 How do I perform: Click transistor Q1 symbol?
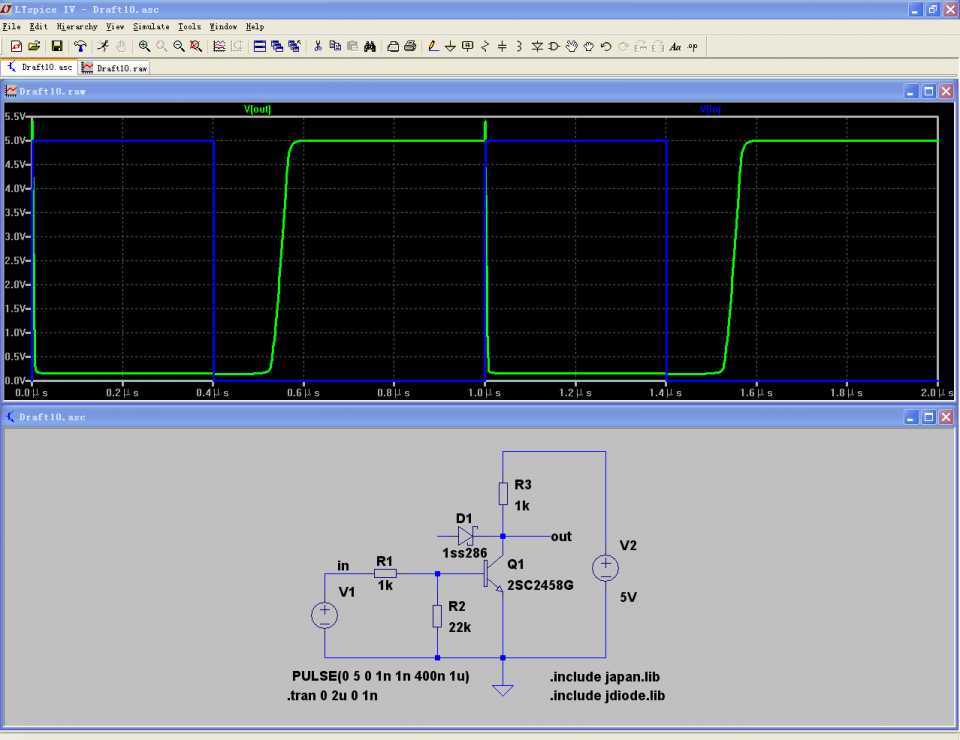point(493,574)
